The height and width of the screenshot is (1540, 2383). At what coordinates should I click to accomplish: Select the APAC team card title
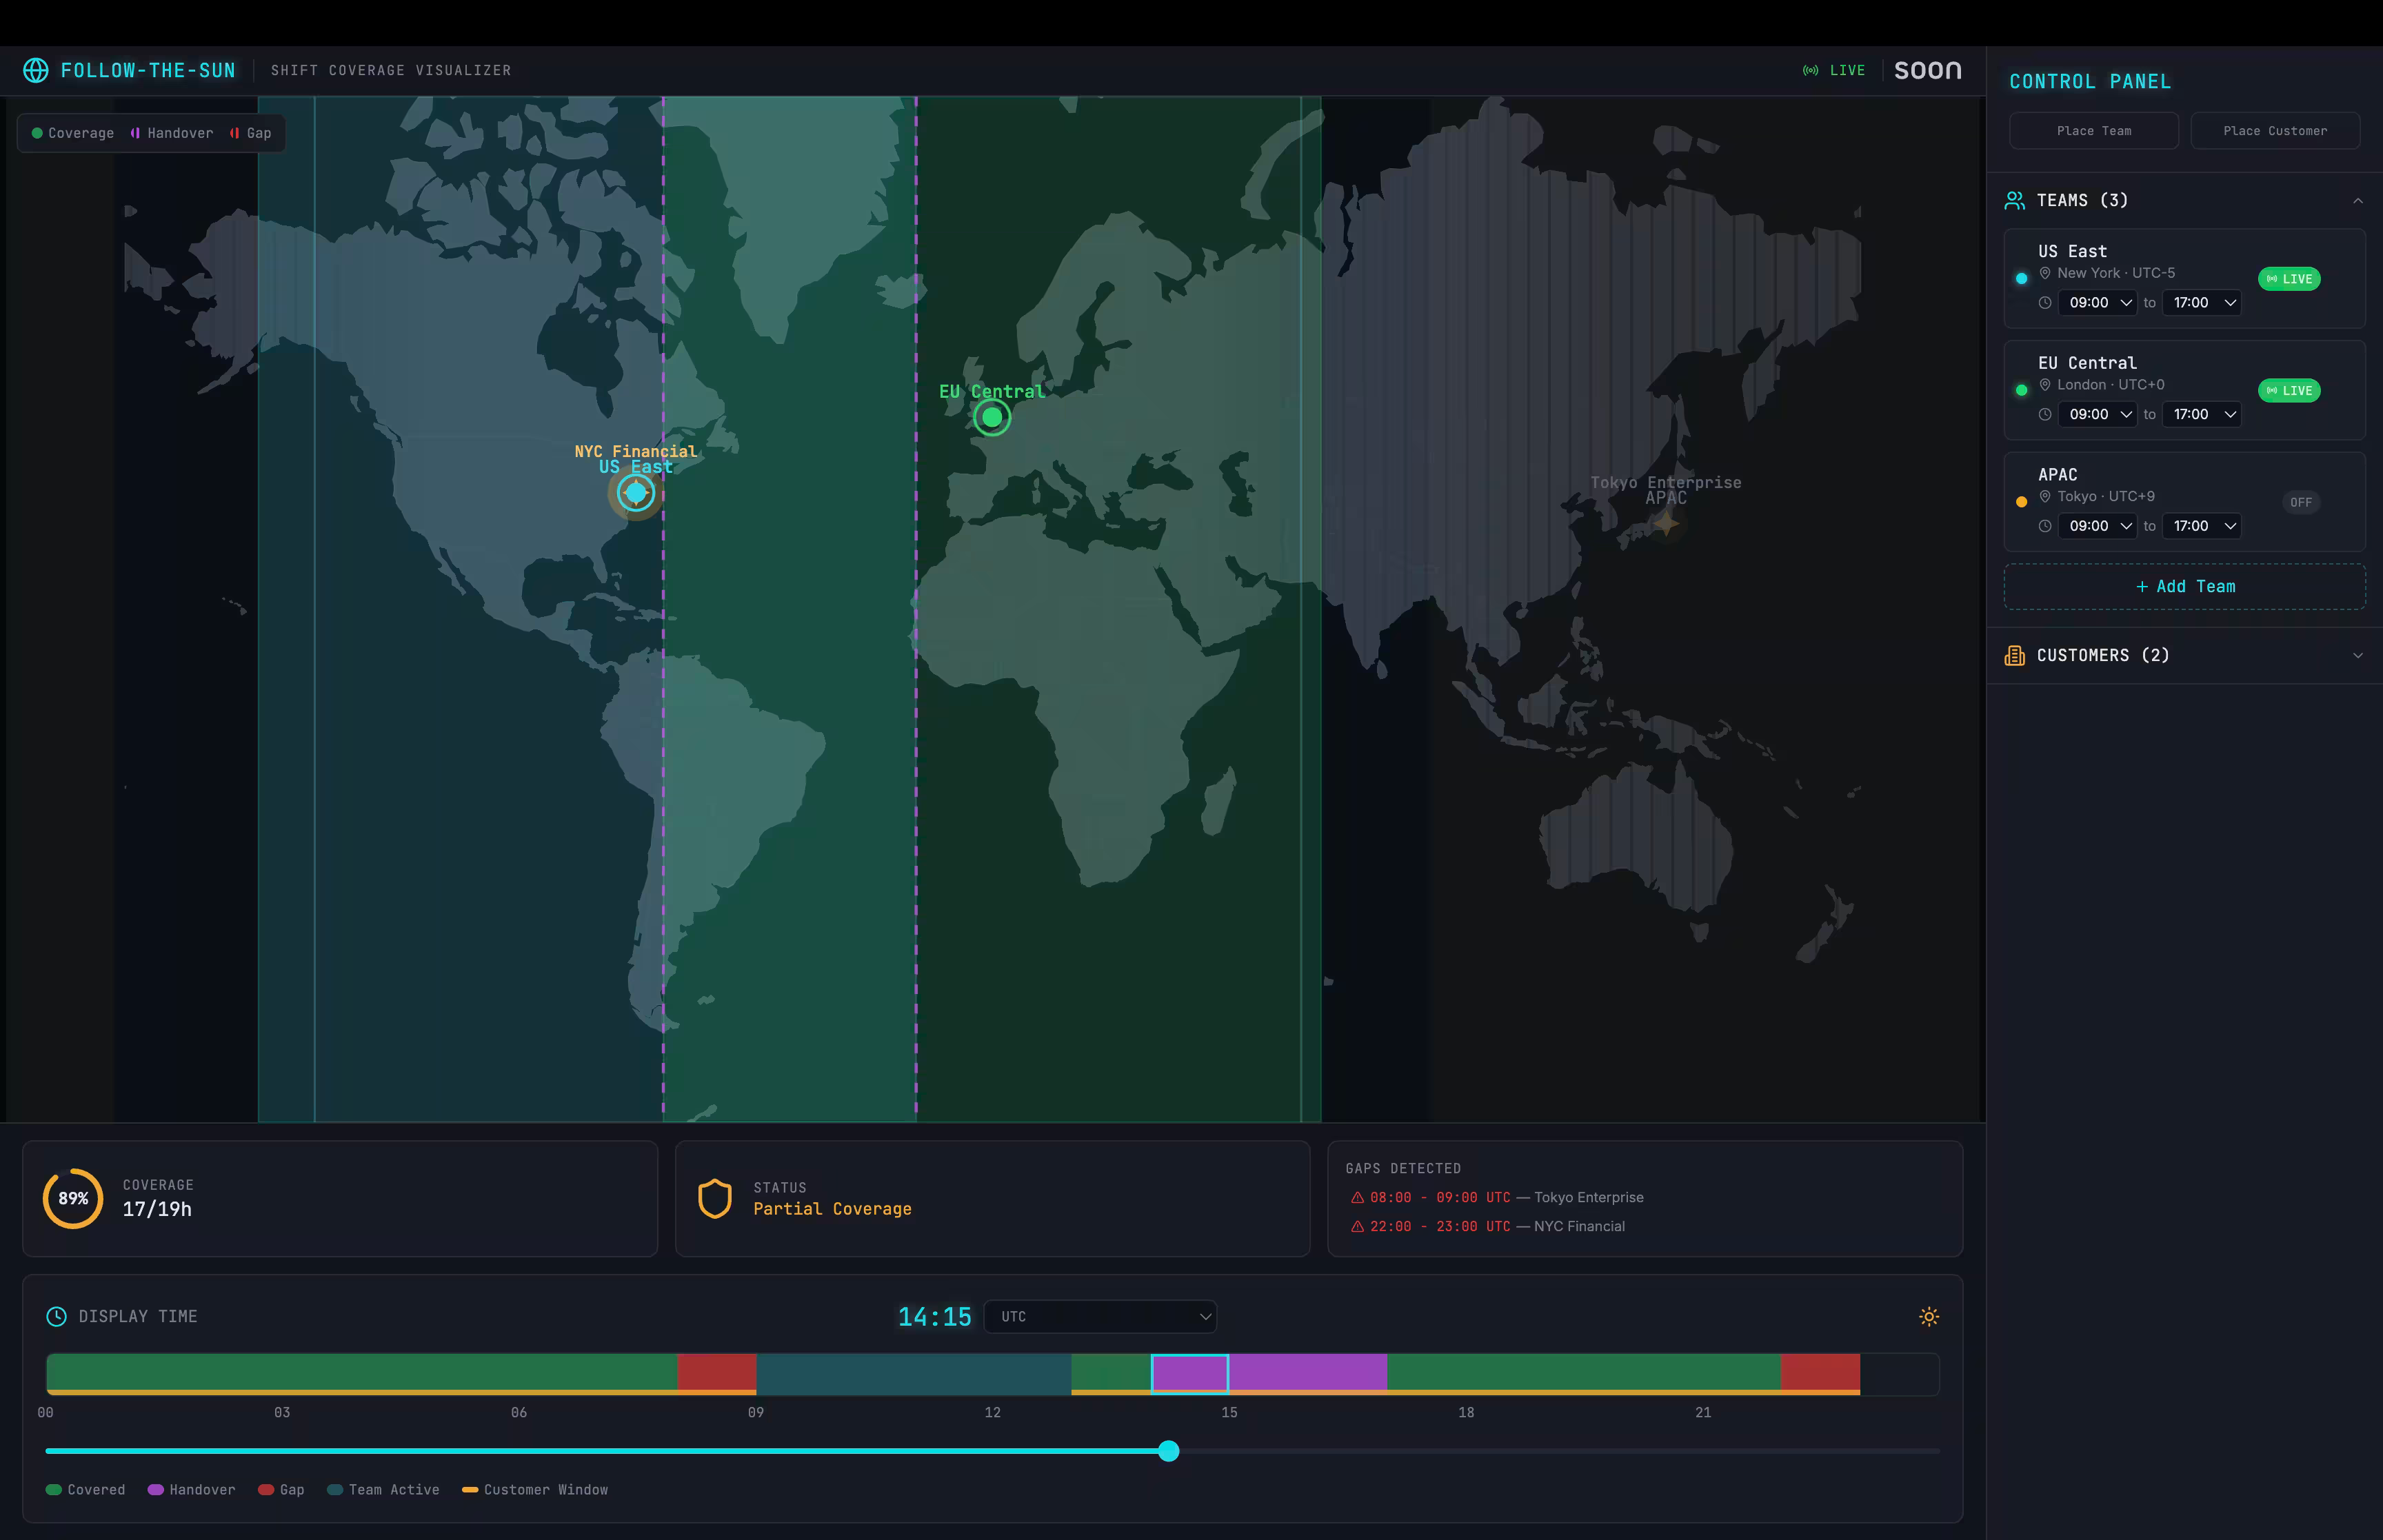point(2057,475)
